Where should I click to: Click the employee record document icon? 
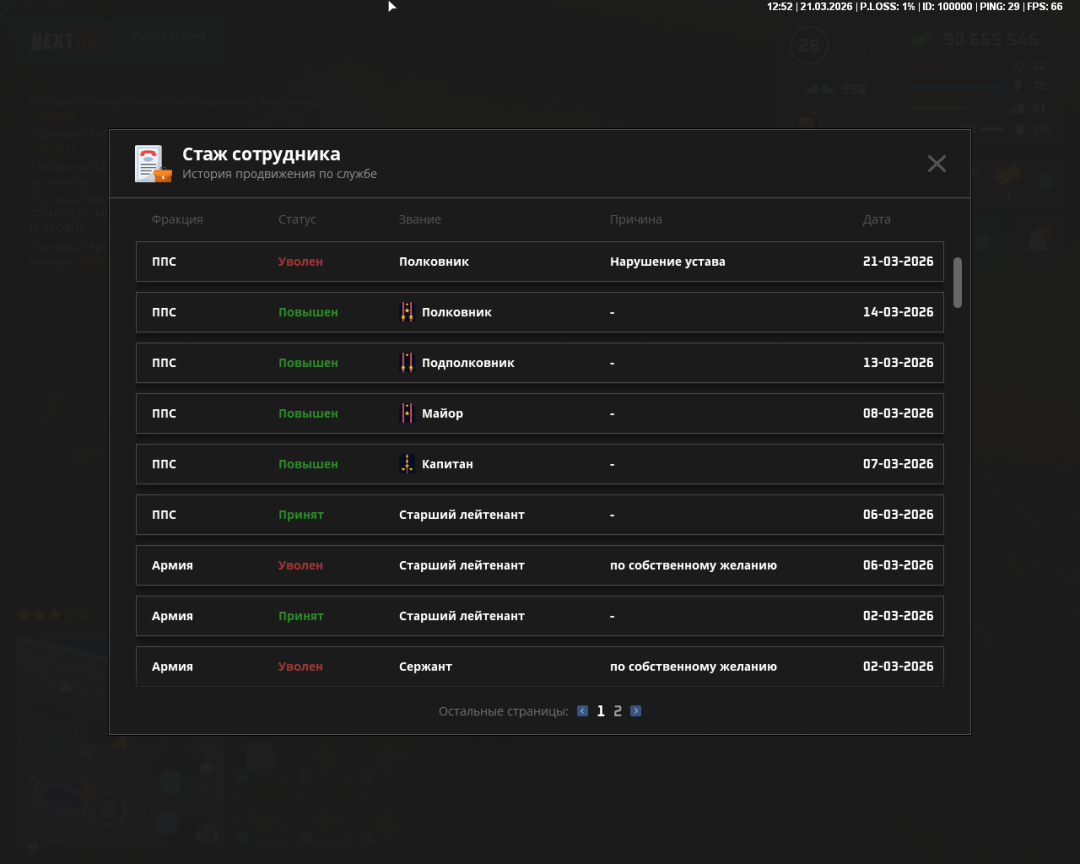coord(153,164)
